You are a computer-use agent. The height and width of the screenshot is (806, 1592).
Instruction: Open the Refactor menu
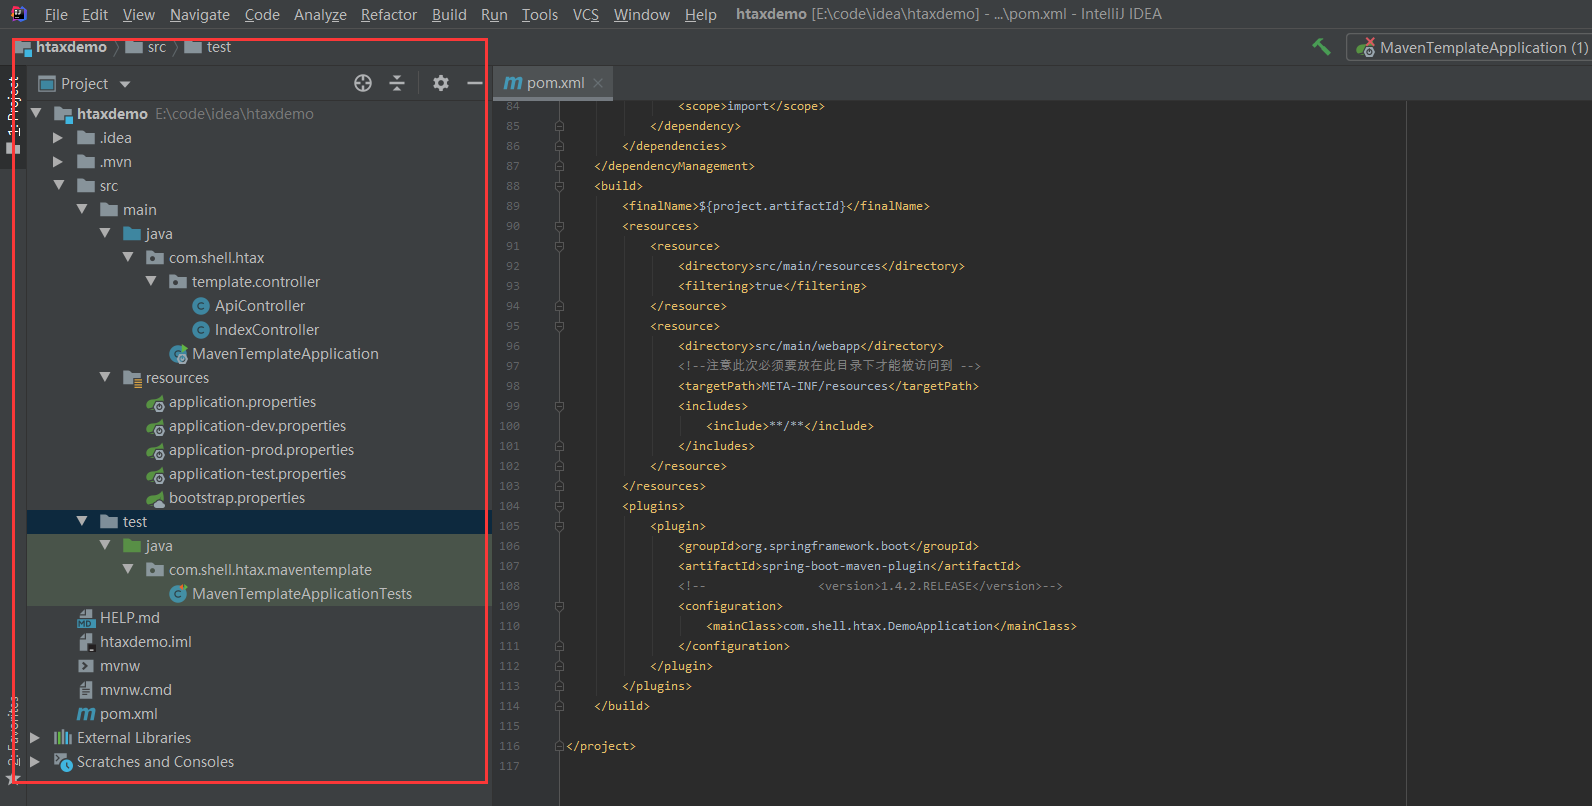(x=389, y=14)
